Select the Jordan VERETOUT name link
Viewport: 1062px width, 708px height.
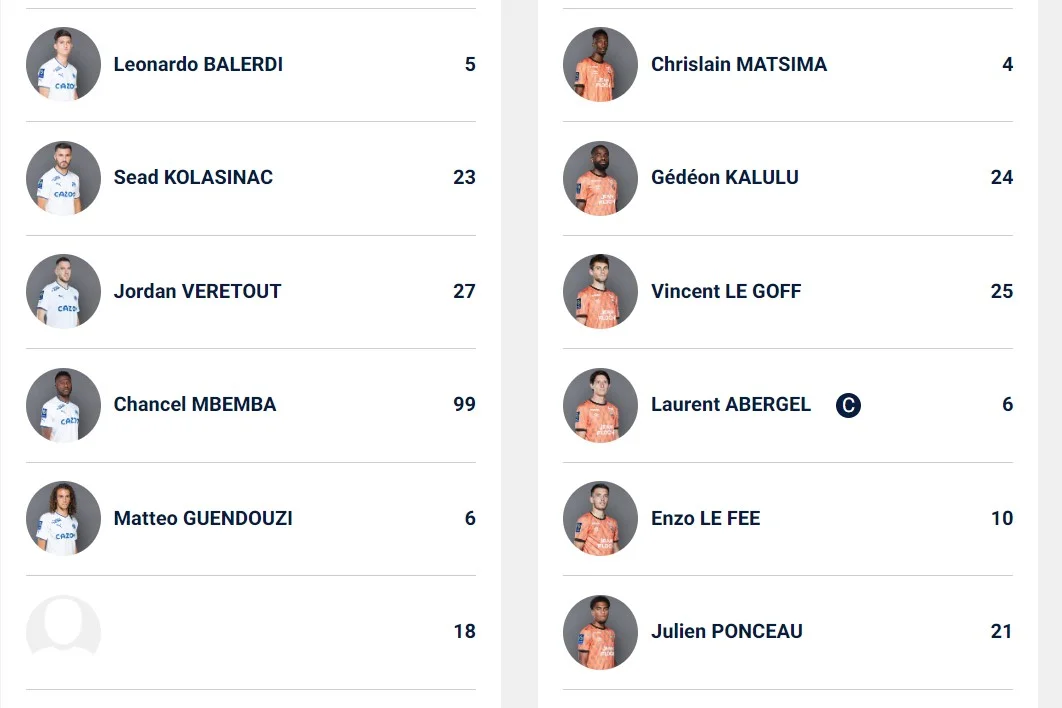pos(197,291)
